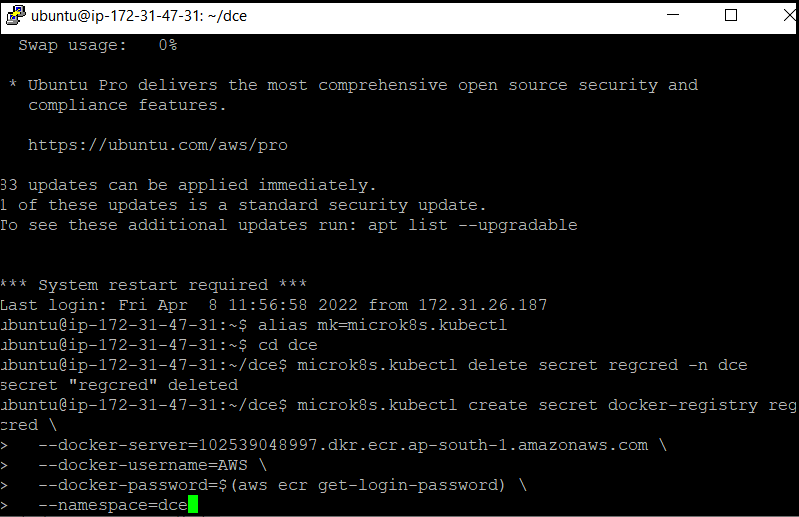Click the --docker-username=AWS line
The height and width of the screenshot is (517, 799).
(152, 465)
